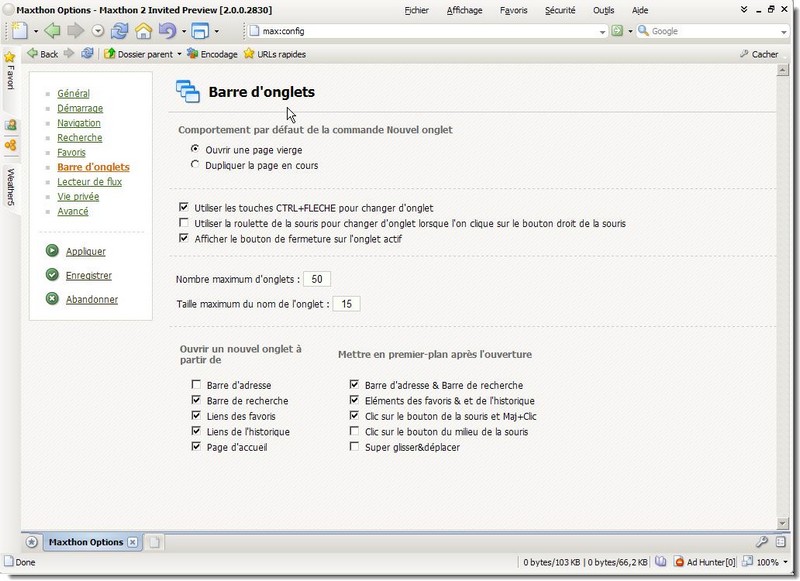
Task: Open the Outils menu
Action: (x=604, y=10)
